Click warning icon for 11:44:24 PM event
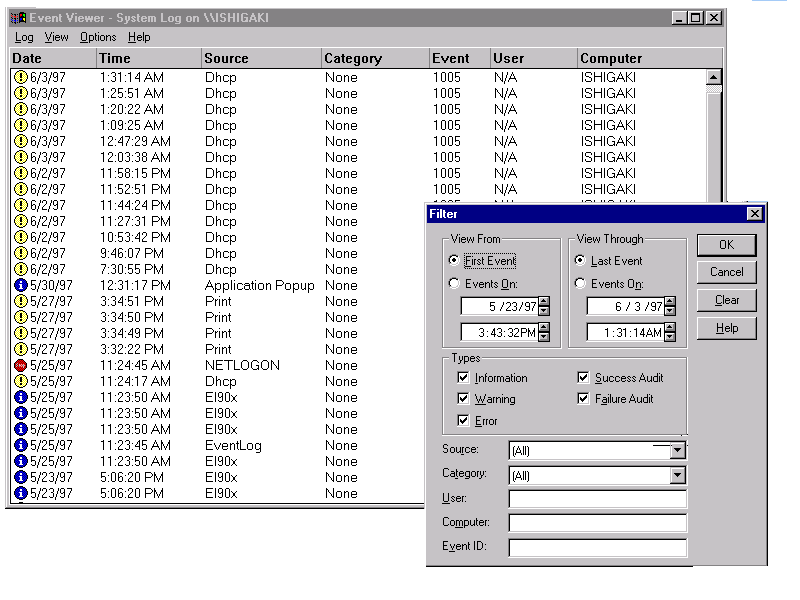Image resolution: width=800 pixels, height=600 pixels. [20, 205]
